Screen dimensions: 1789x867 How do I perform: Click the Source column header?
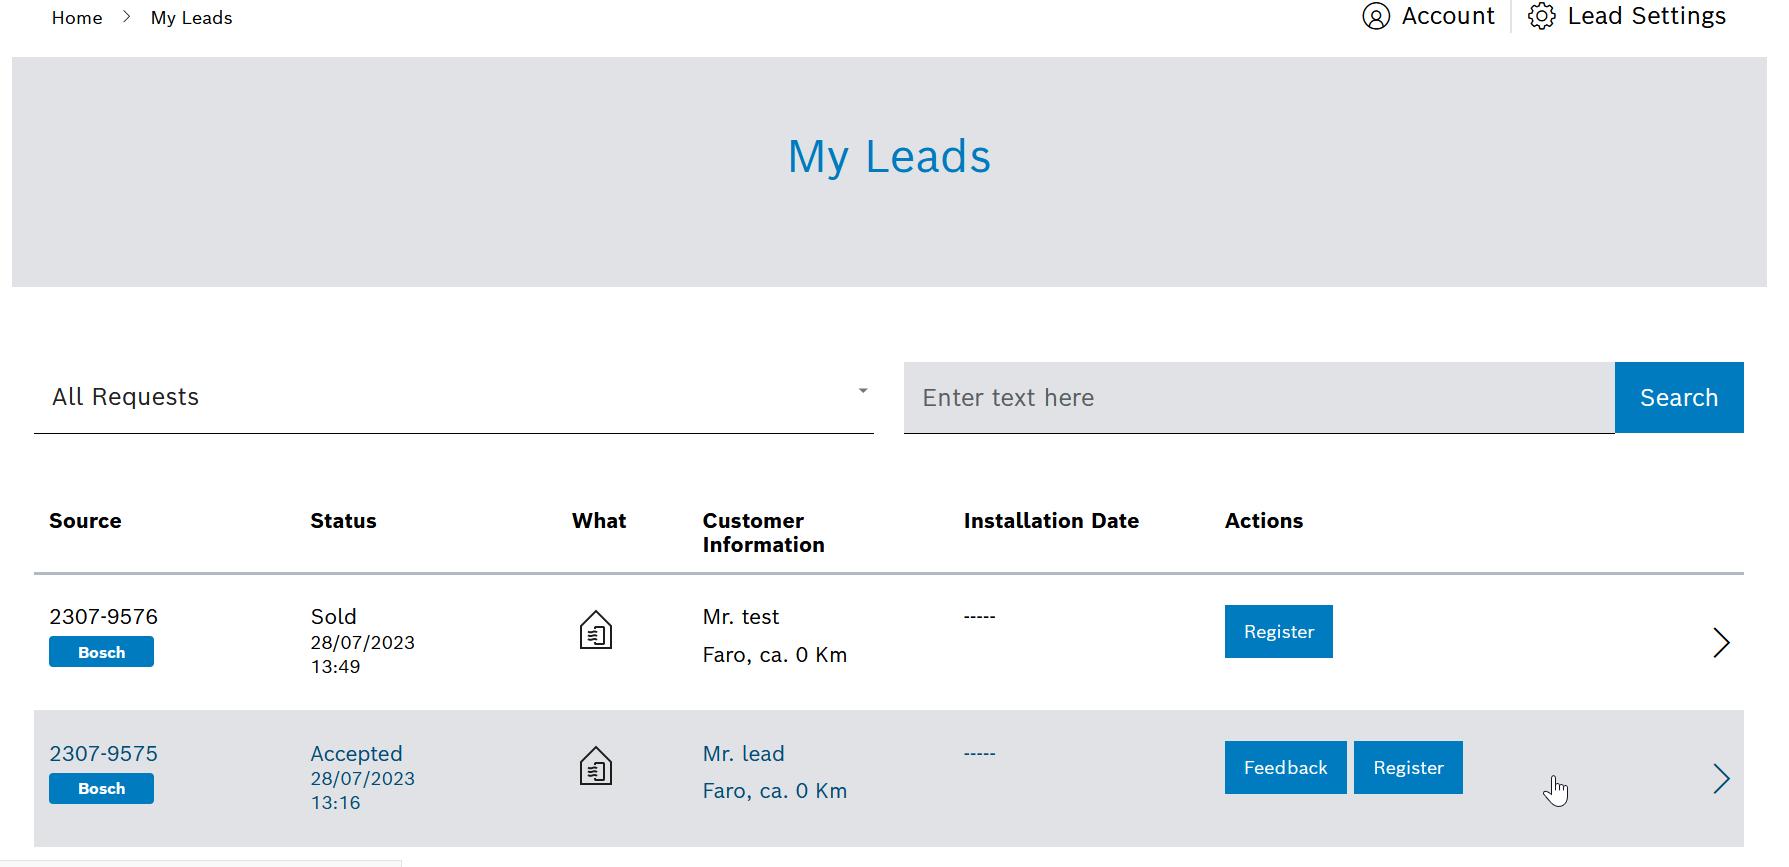(x=85, y=521)
